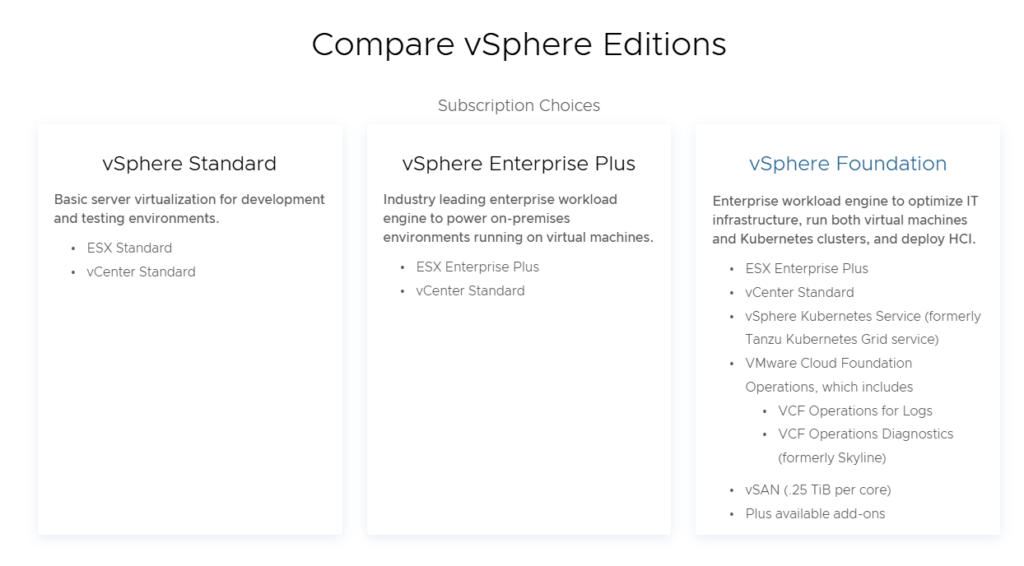Screen dimensions: 1024x566
Task: Click the Compare vSphere Editions title
Action: [x=519, y=44]
